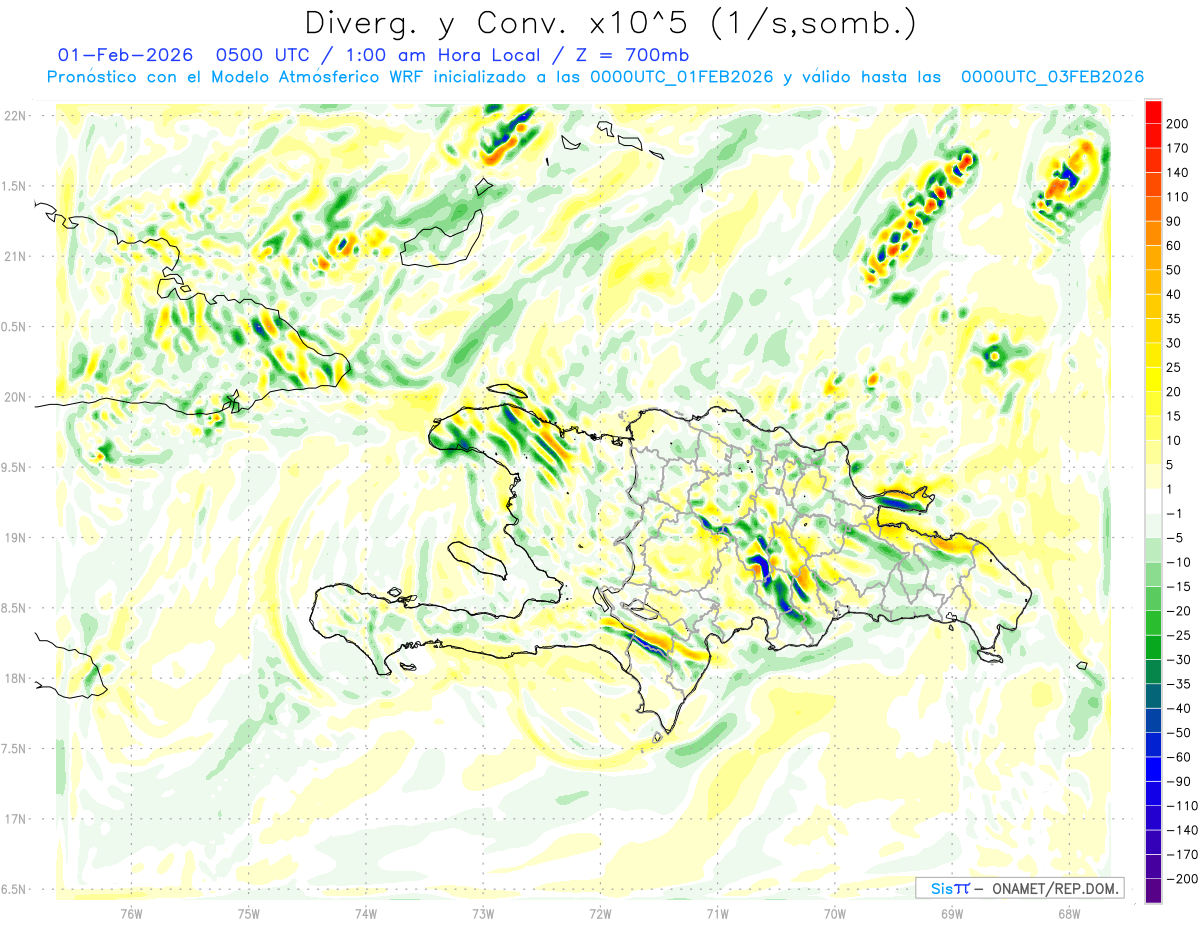Viewport: 1200px width, 927px height.
Task: Click the 21N latitude label
Action: click(x=15, y=256)
